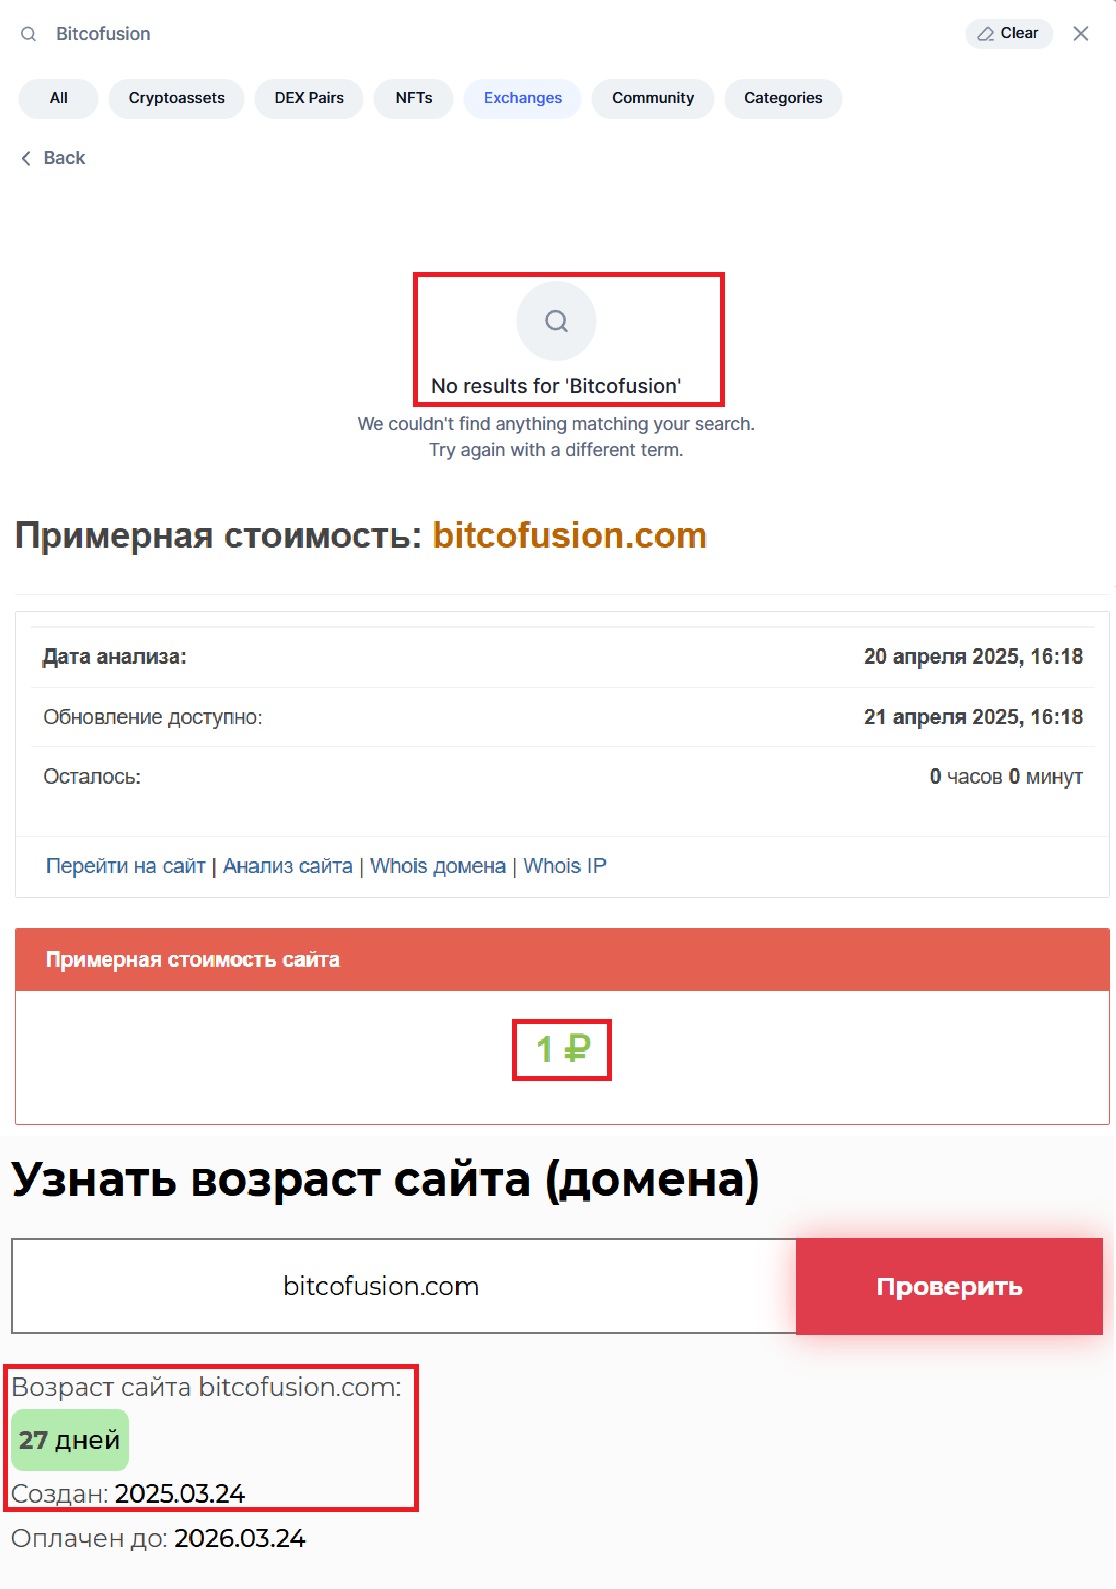The width and height of the screenshot is (1116, 1589).
Task: Open the bitcofusion.com orange heading link
Action: (x=569, y=536)
